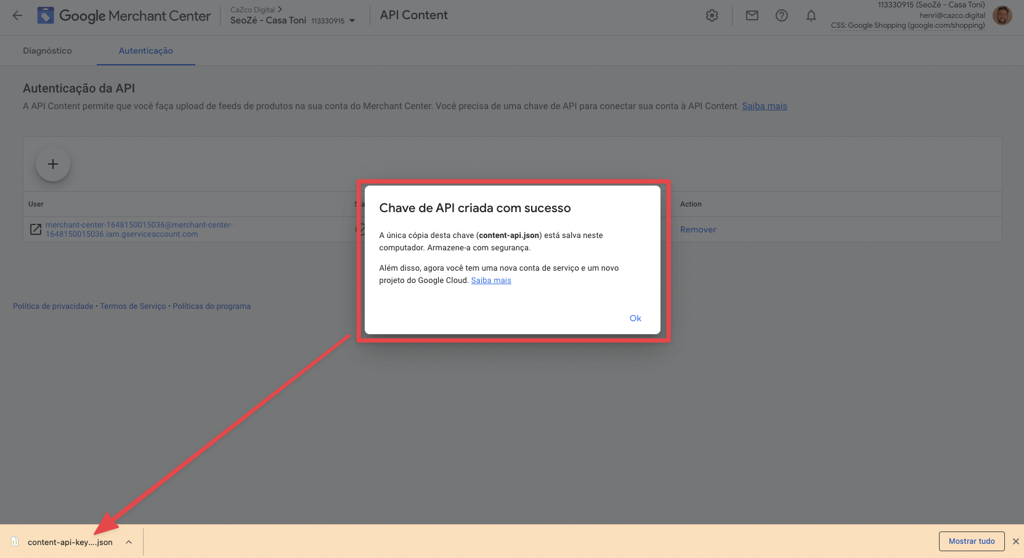The image size is (1024, 558).
Task: Open the settings gear icon
Action: pos(712,16)
